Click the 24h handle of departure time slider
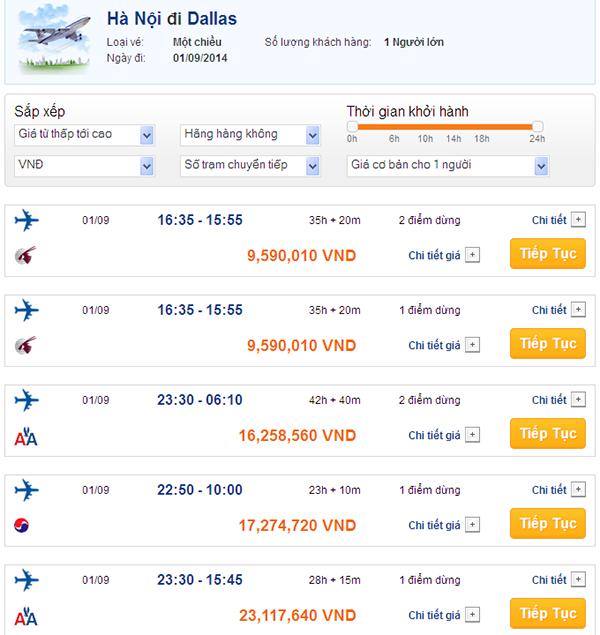Image resolution: width=600 pixels, height=635 pixels. 537,127
